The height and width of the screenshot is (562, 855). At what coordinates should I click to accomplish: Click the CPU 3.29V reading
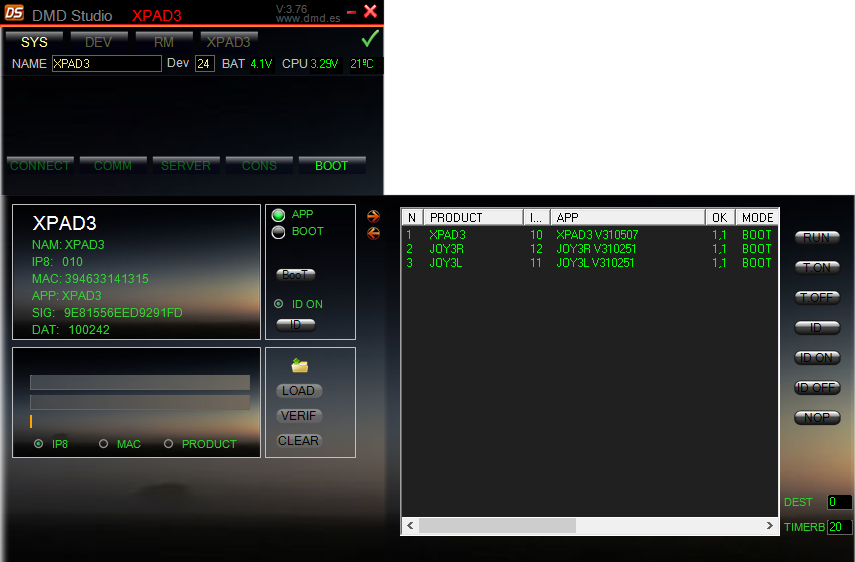coord(310,64)
